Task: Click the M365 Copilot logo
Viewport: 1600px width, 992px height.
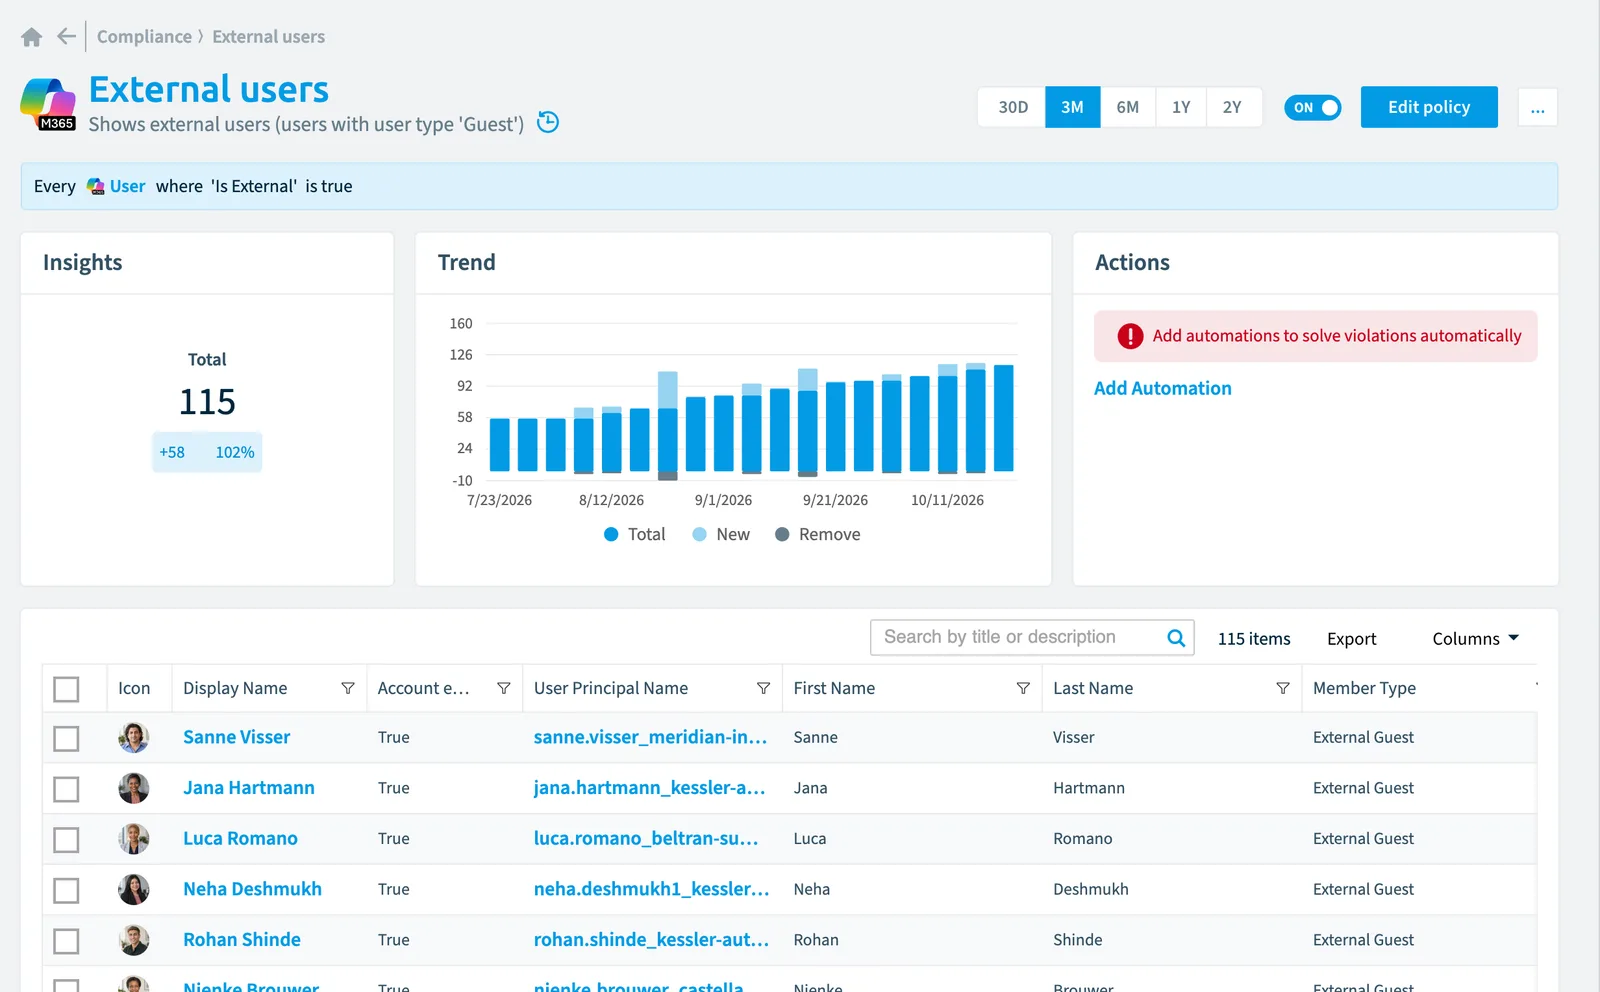Action: pyautogui.click(x=48, y=104)
